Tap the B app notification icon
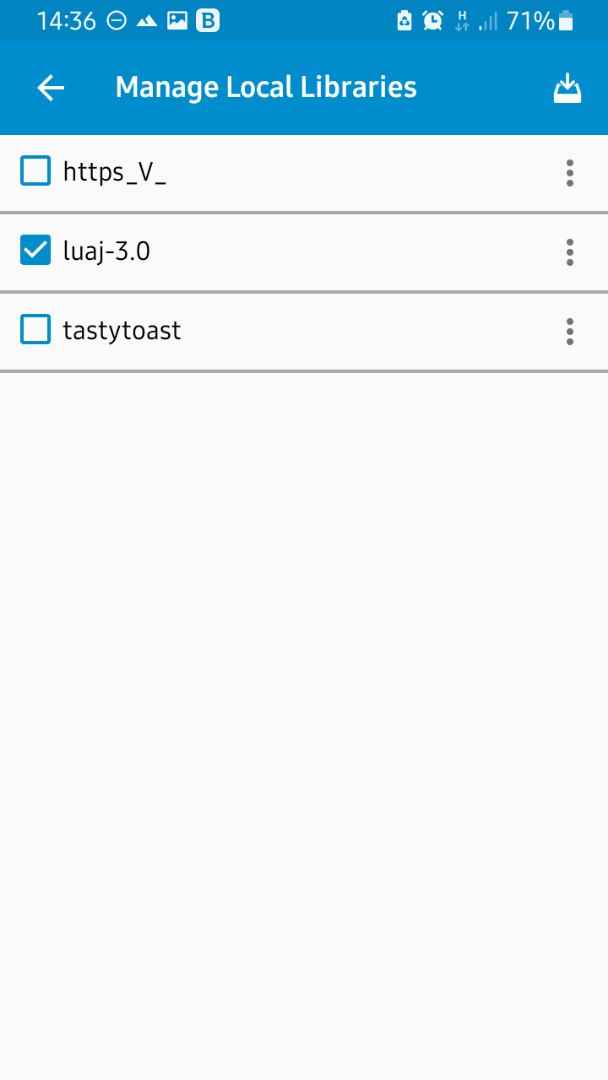This screenshot has height=1080, width=608. (207, 21)
